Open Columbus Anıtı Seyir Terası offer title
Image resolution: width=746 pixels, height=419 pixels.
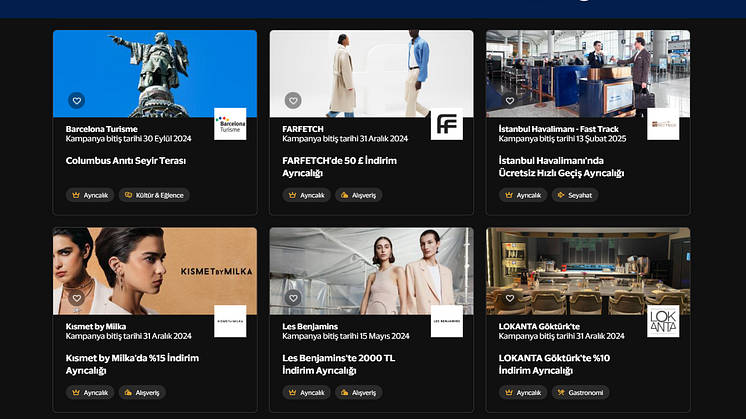coord(126,161)
